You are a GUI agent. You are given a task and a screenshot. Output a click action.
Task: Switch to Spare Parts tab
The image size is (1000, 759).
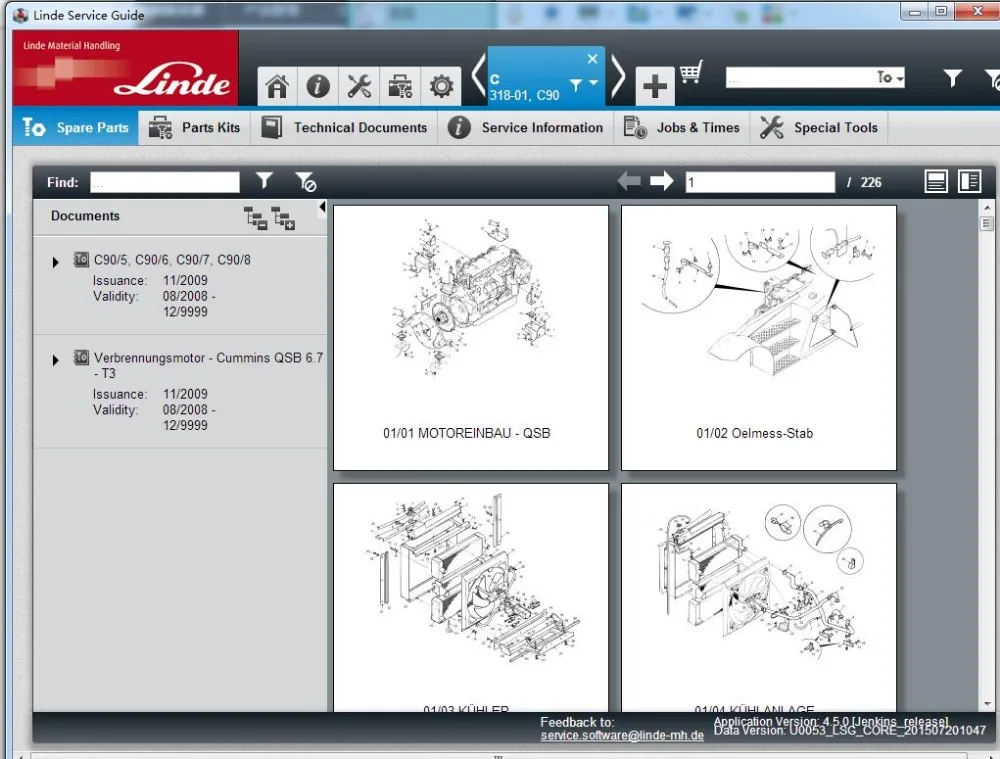click(76, 128)
